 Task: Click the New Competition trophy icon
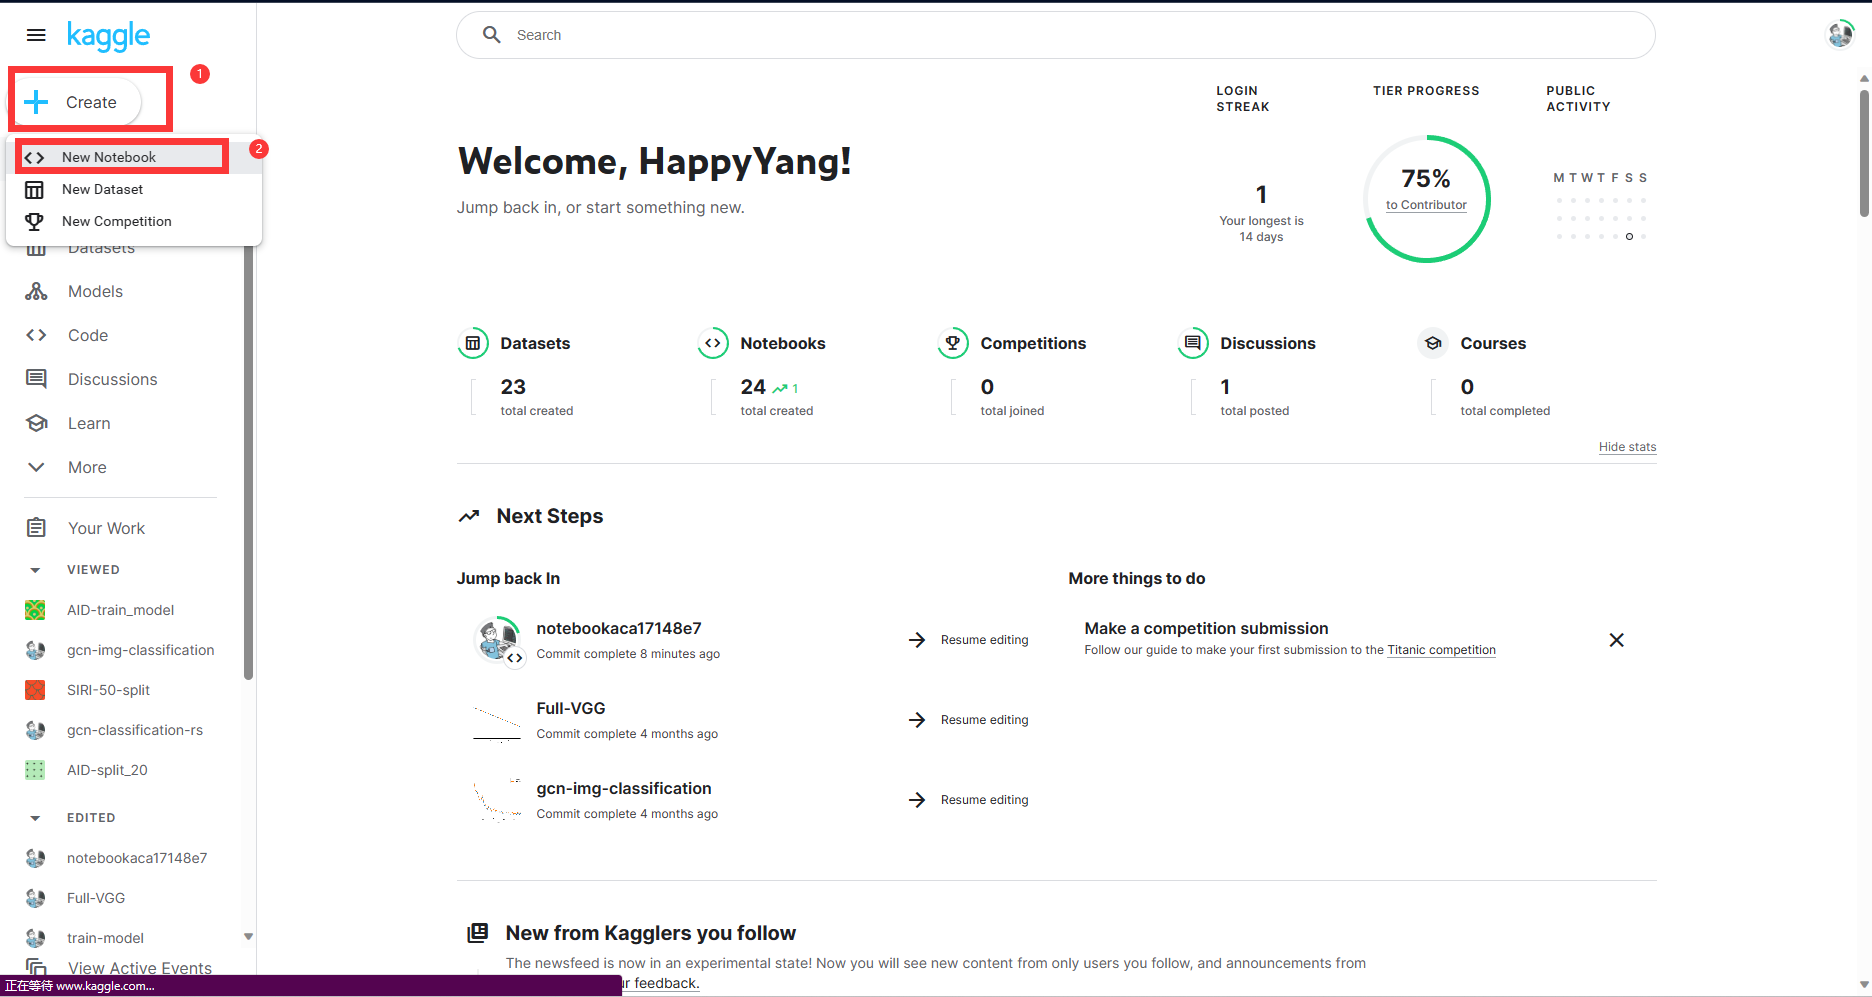click(34, 221)
